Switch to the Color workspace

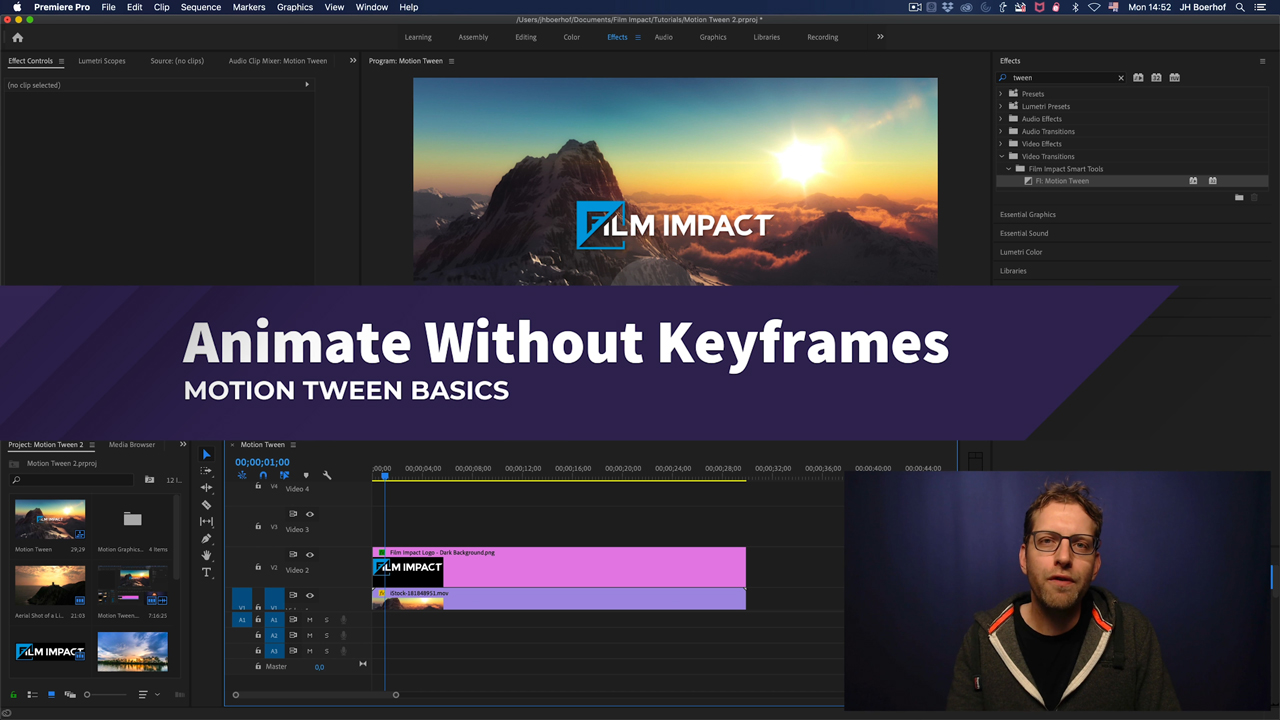[572, 37]
